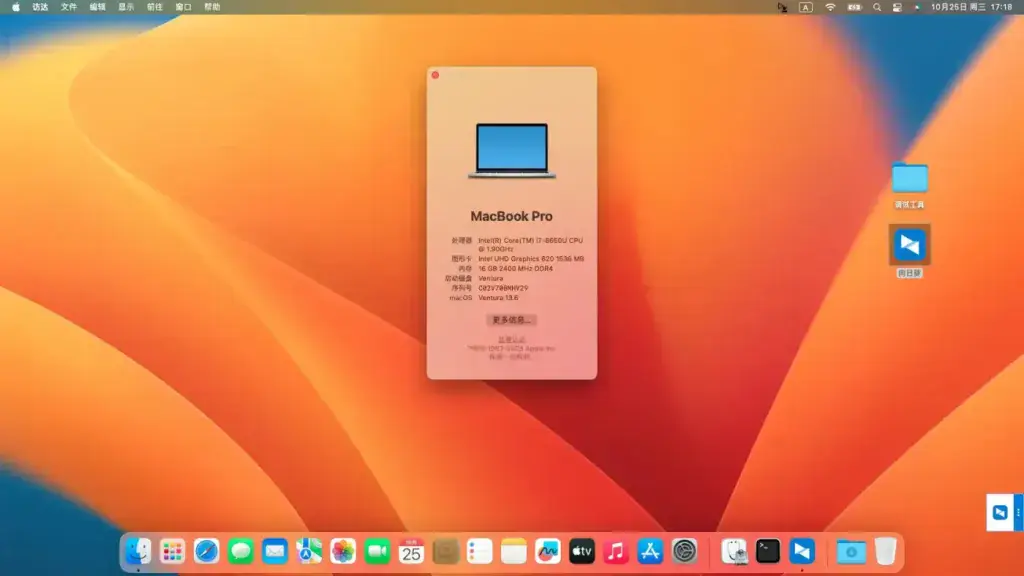
Task: Click the Wi-Fi status icon
Action: coord(830,7)
